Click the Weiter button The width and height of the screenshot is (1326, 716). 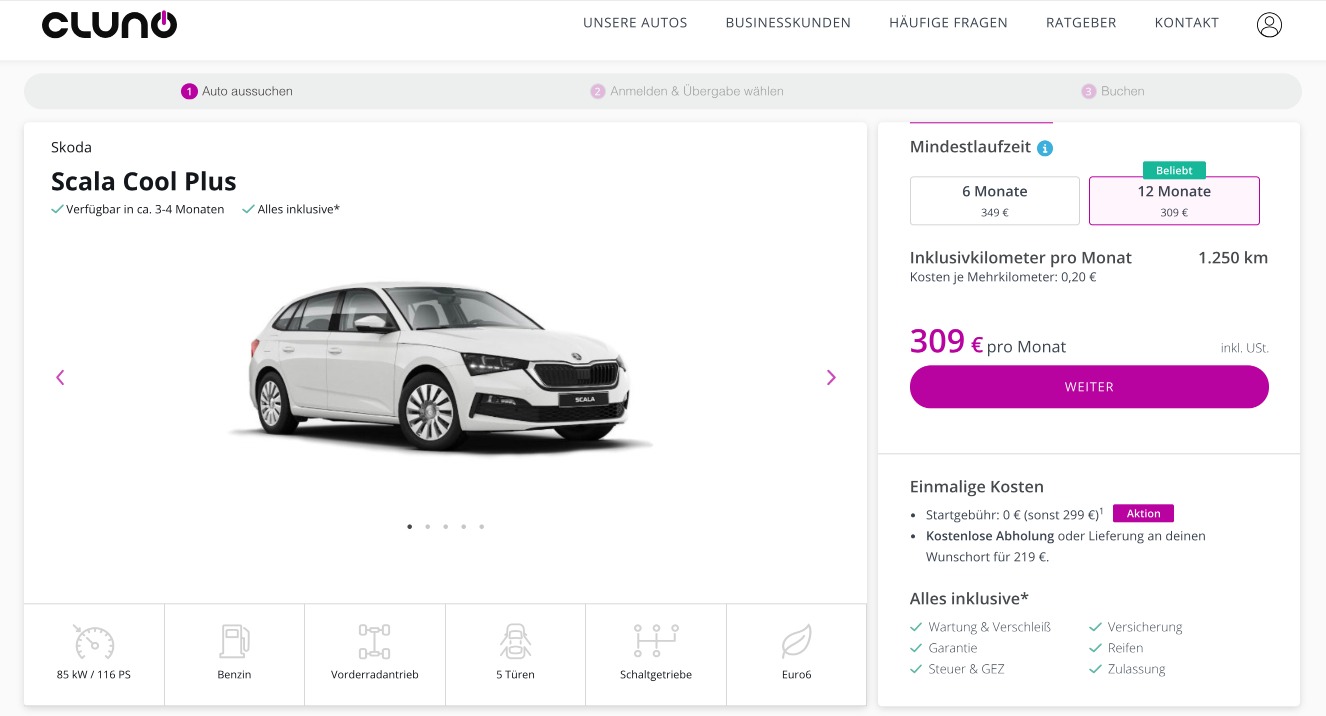click(x=1089, y=387)
